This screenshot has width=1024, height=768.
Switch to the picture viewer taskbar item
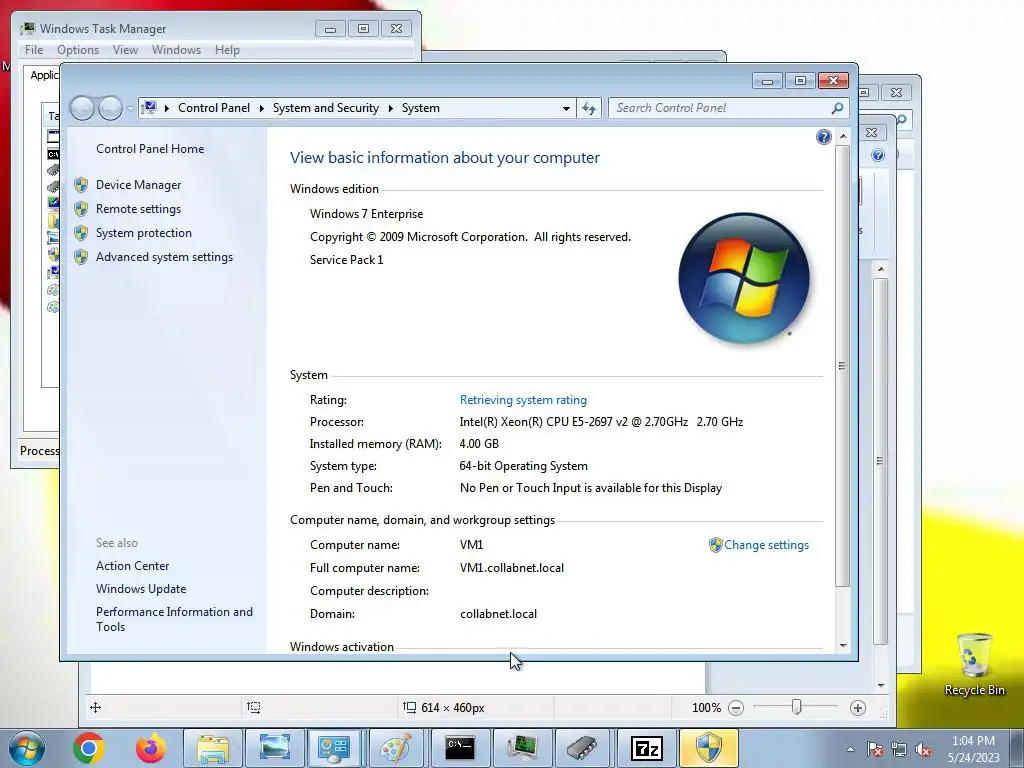point(274,748)
